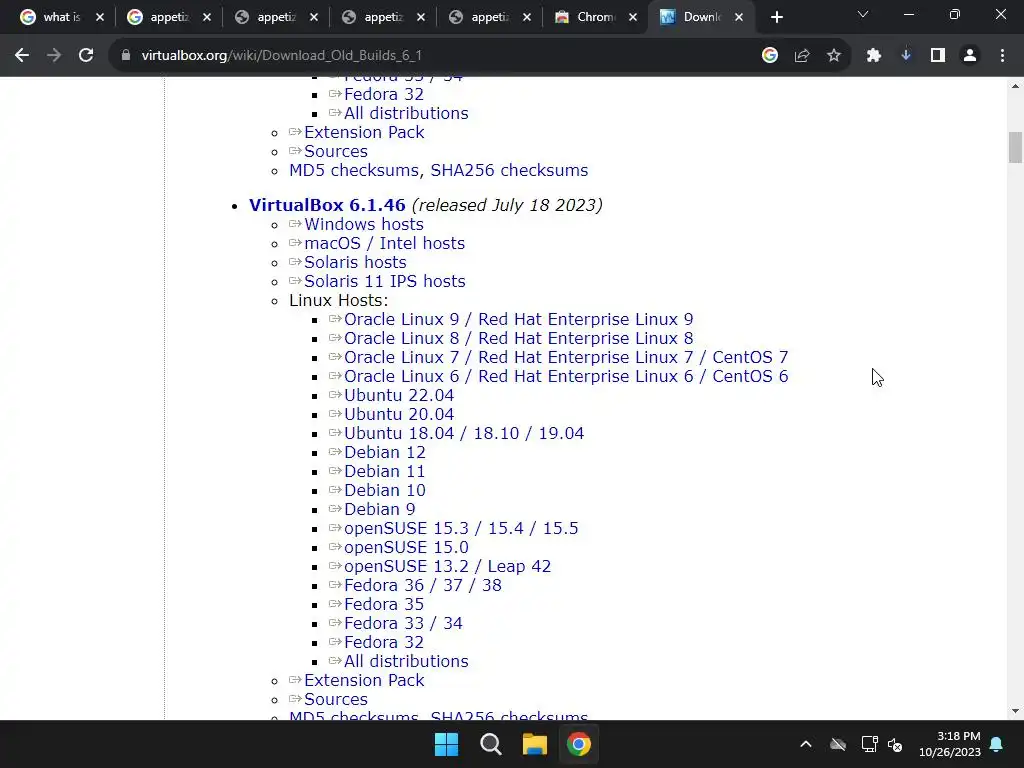Image resolution: width=1024 pixels, height=768 pixels.
Task: Open Solaris 11 IPS hosts link
Action: (385, 281)
